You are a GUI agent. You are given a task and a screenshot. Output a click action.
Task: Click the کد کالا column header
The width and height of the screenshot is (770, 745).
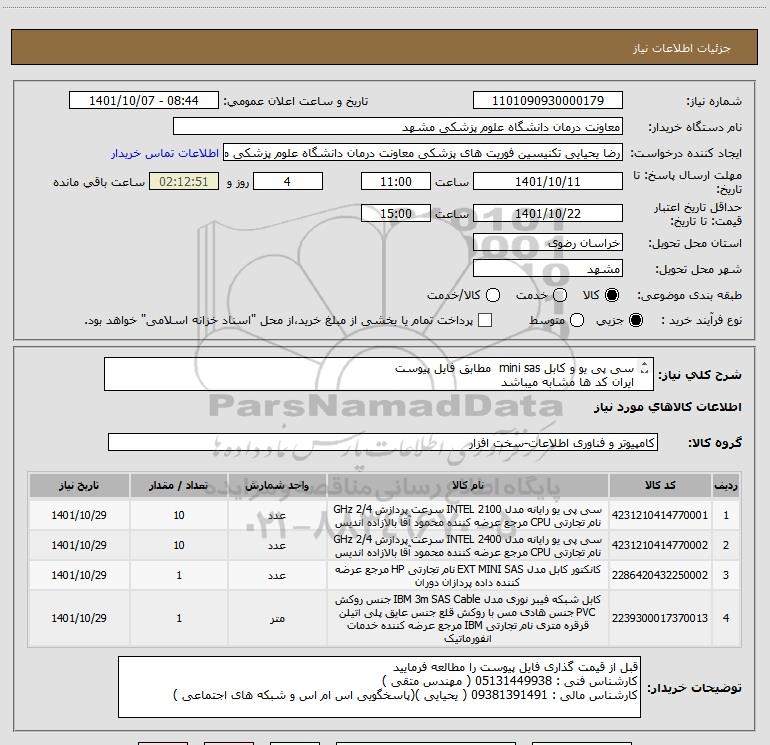point(660,485)
